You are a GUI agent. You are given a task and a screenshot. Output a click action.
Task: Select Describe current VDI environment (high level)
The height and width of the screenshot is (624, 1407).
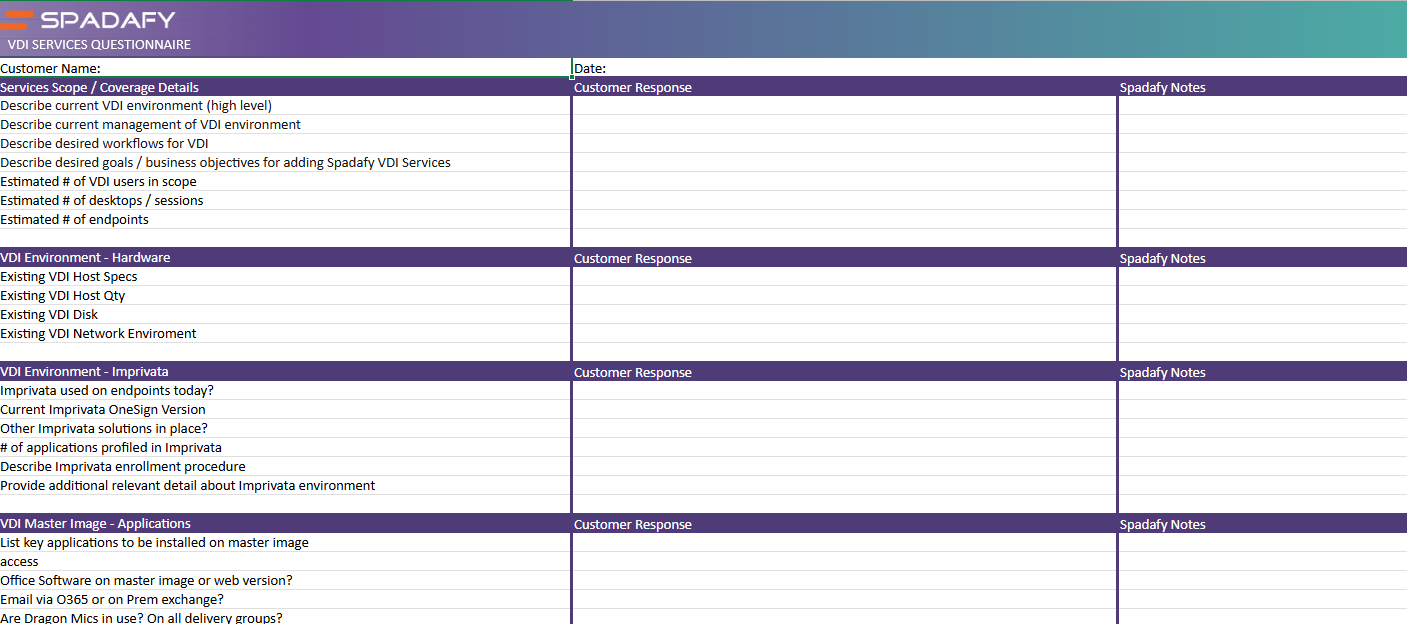coord(285,105)
